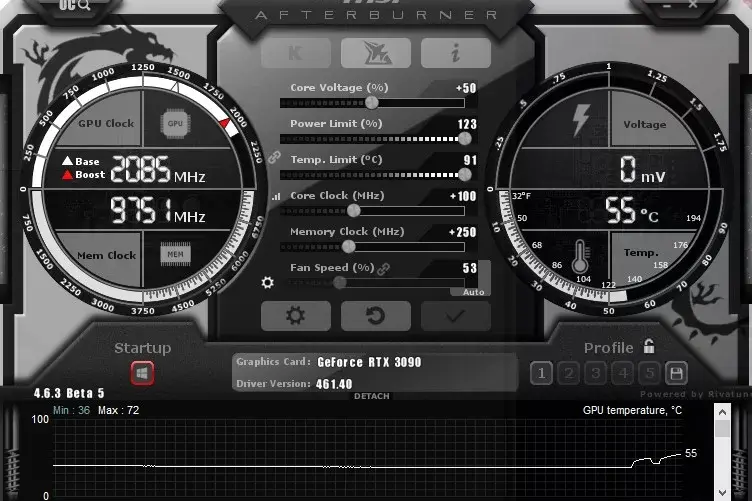Adjust the Fan Speed slider handle
752x501 pixels.
point(340,282)
